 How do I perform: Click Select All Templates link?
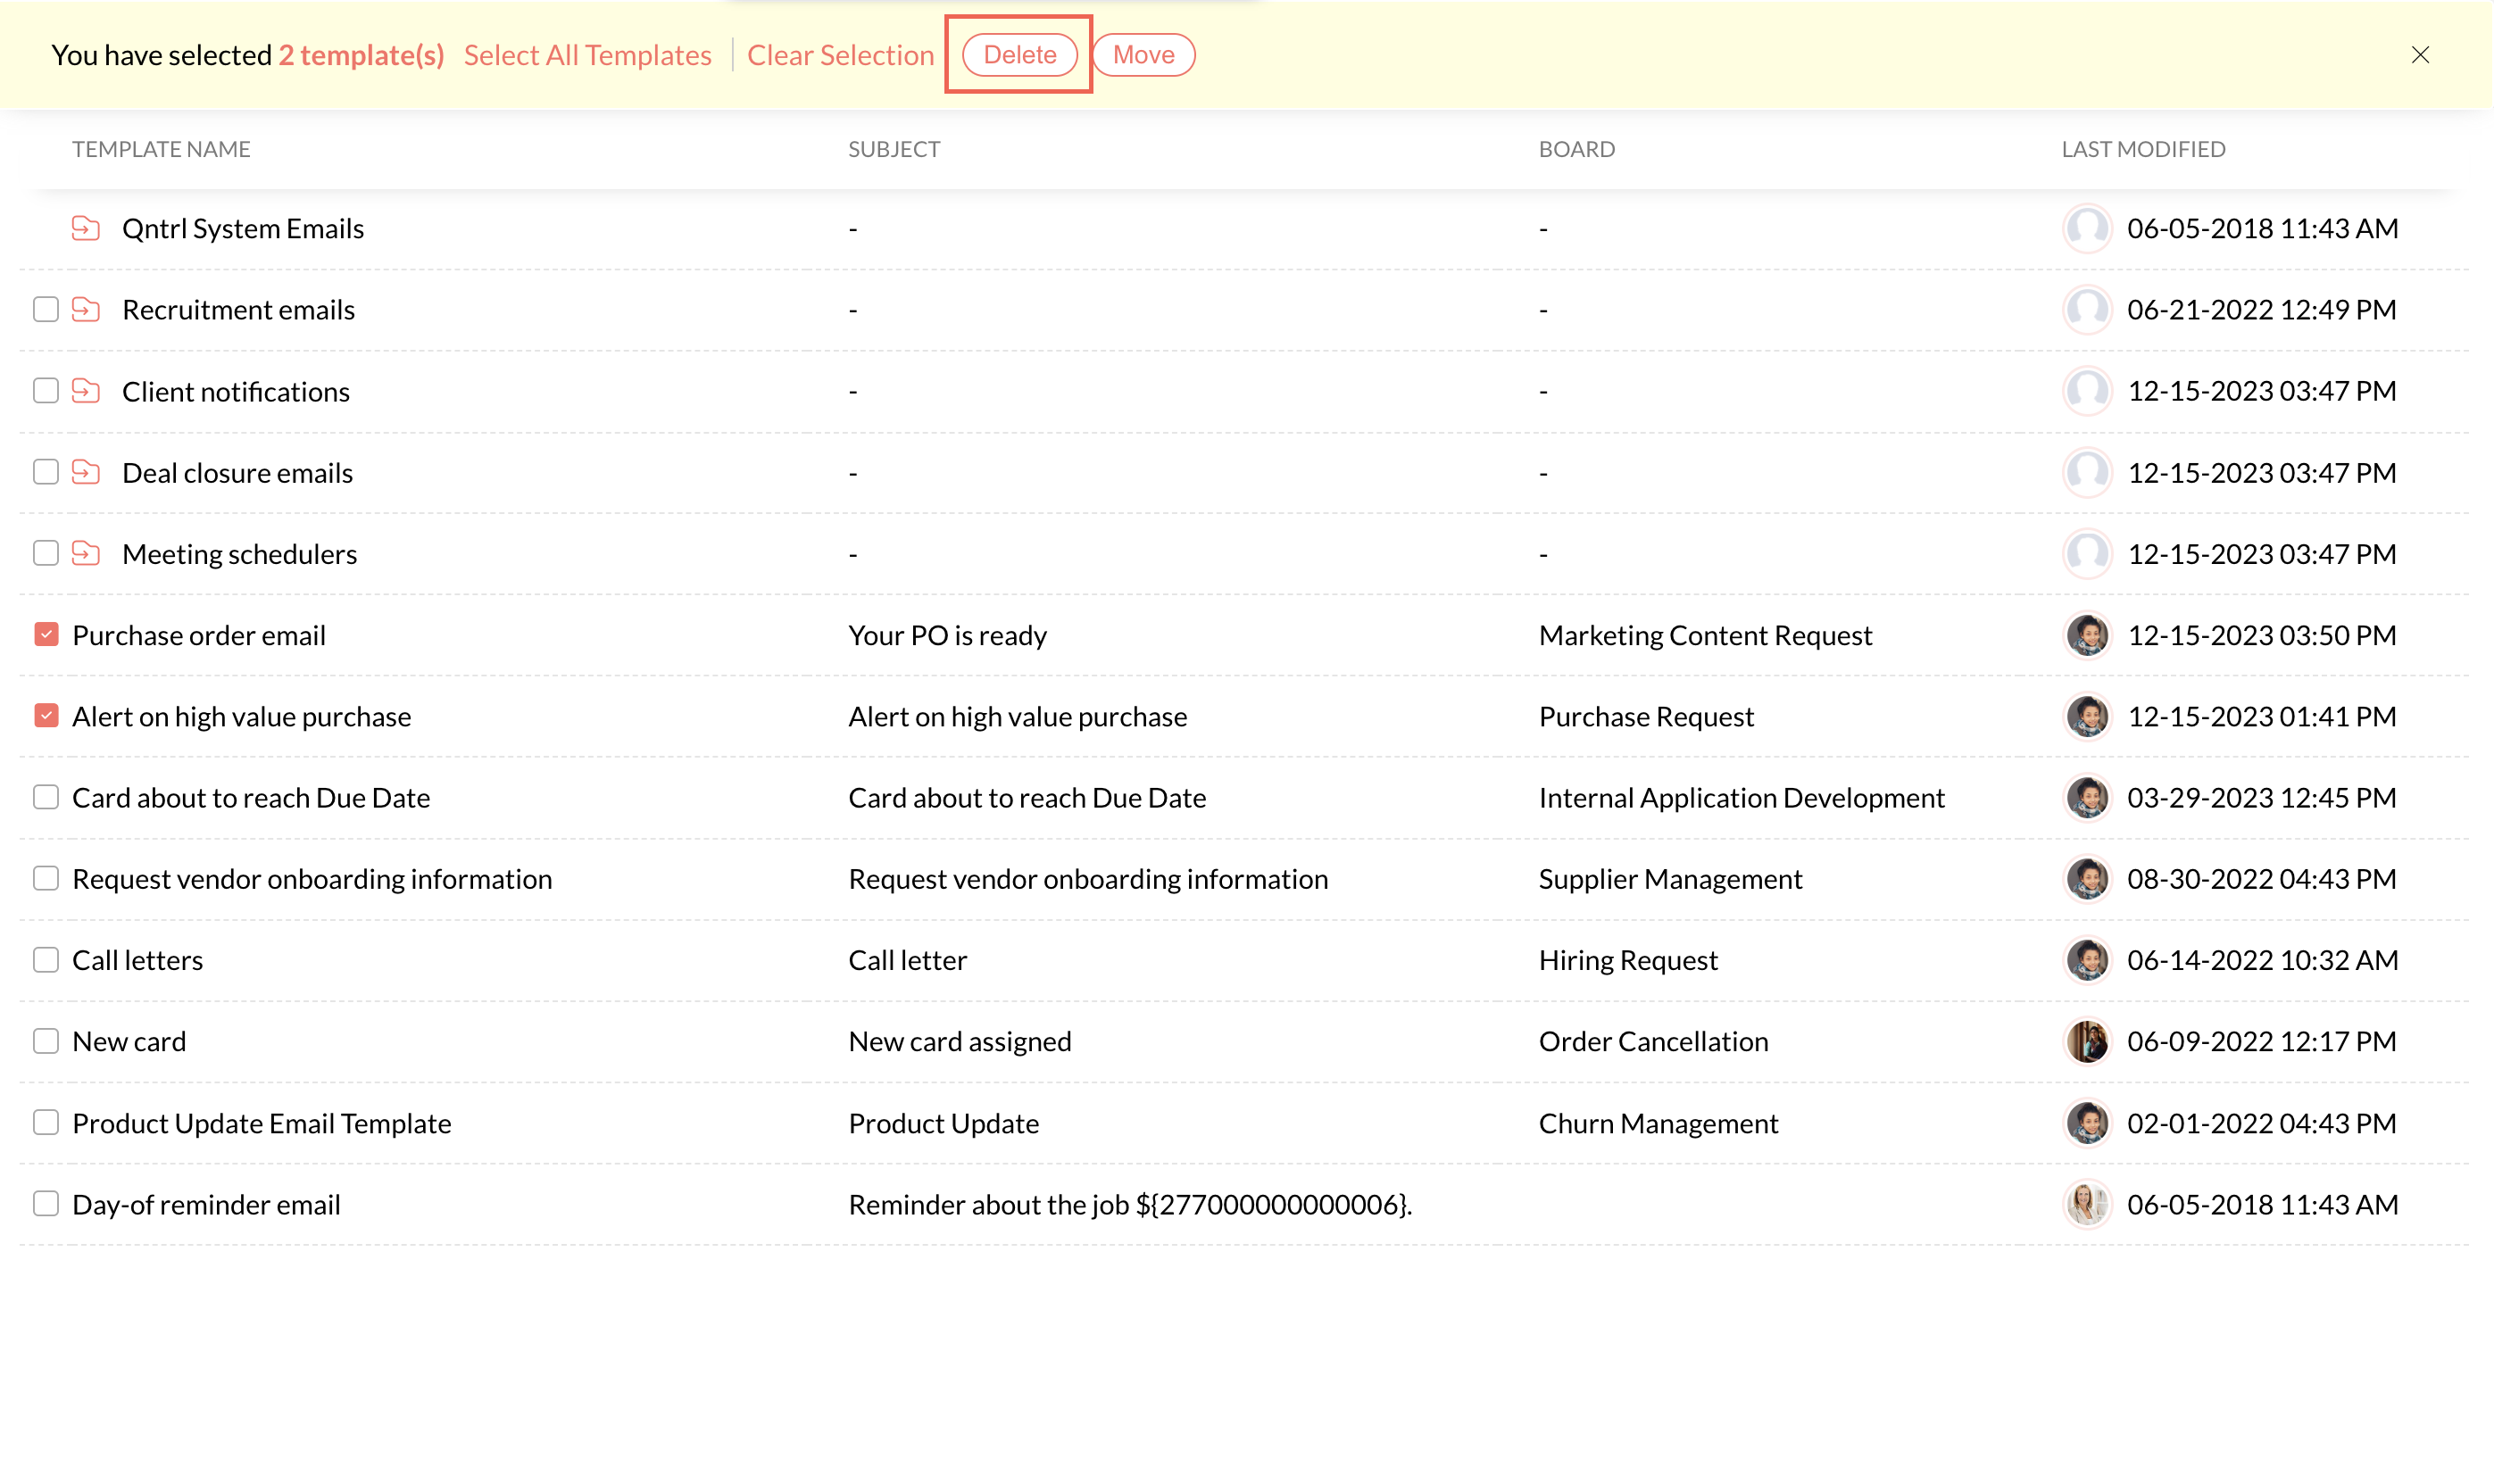pos(587,55)
